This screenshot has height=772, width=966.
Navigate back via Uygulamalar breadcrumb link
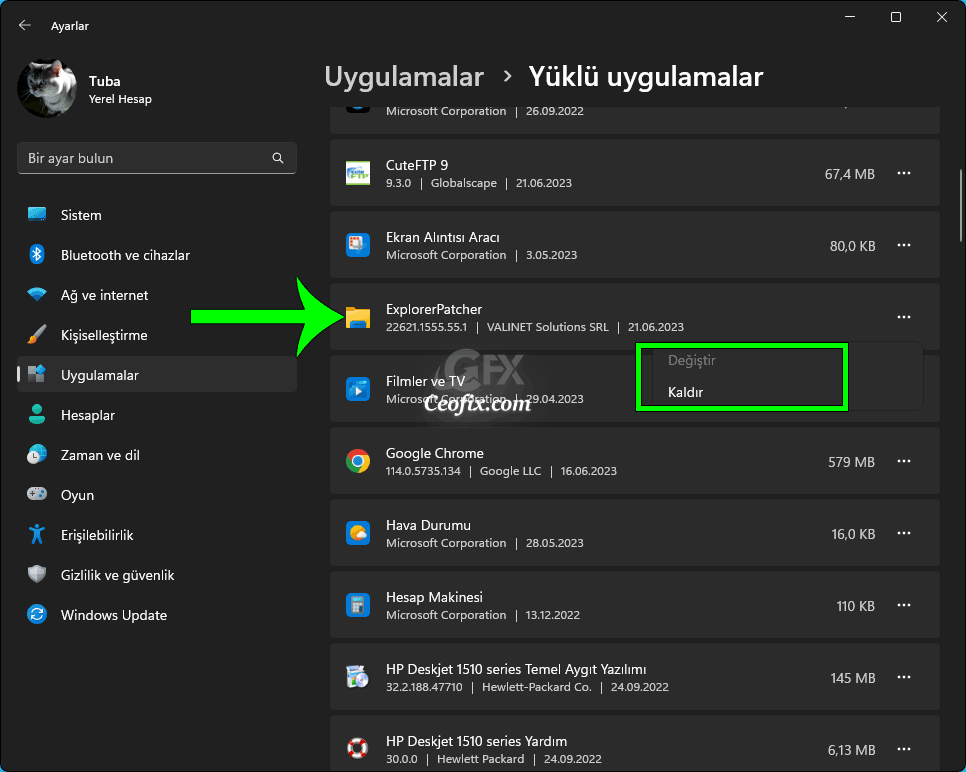(404, 76)
